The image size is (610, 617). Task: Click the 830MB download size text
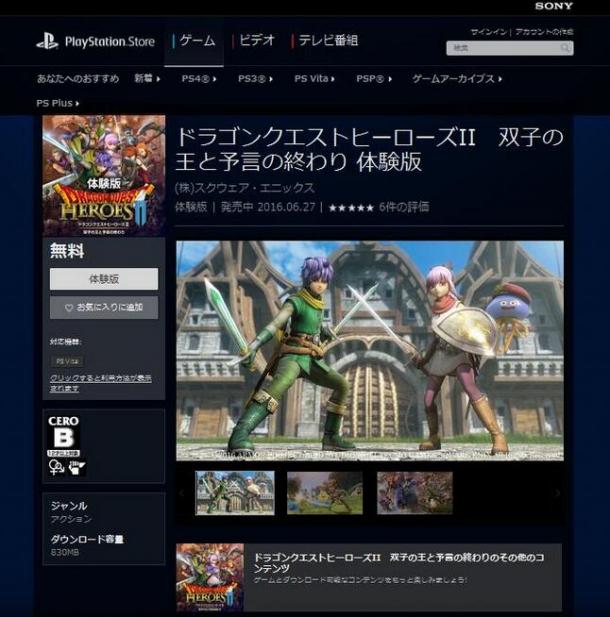click(65, 552)
